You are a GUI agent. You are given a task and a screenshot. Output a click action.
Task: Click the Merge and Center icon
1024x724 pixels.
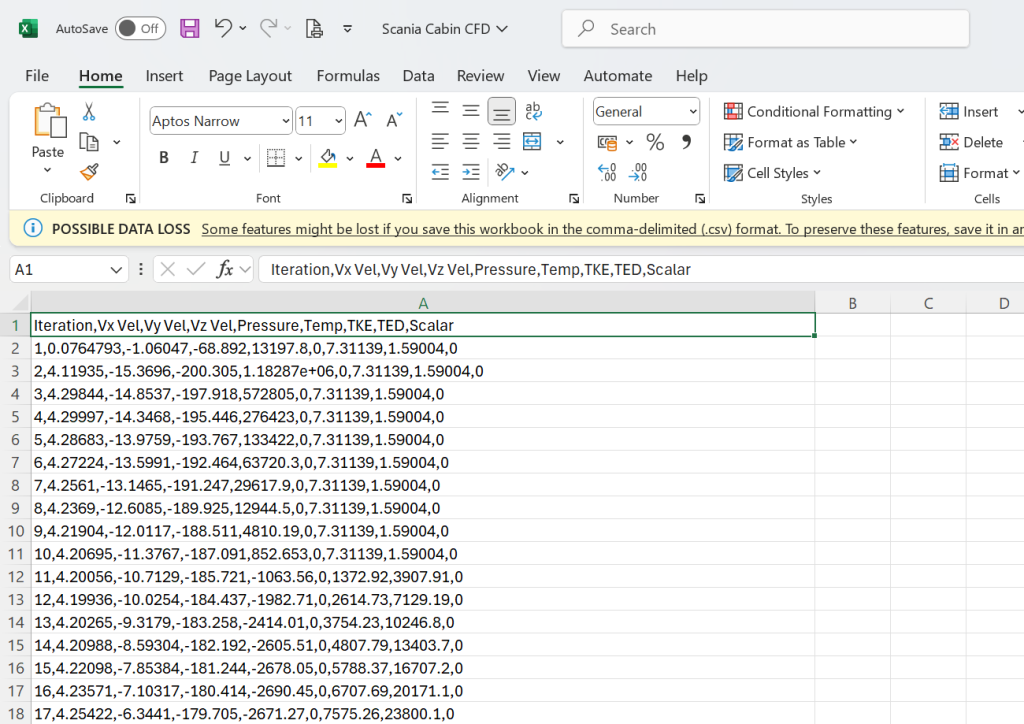pos(532,141)
